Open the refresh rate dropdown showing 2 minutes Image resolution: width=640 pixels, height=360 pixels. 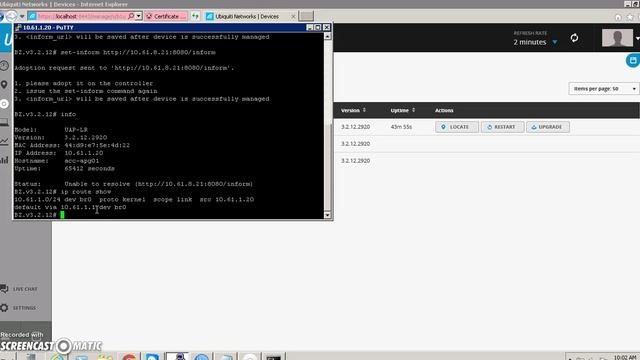click(x=536, y=42)
